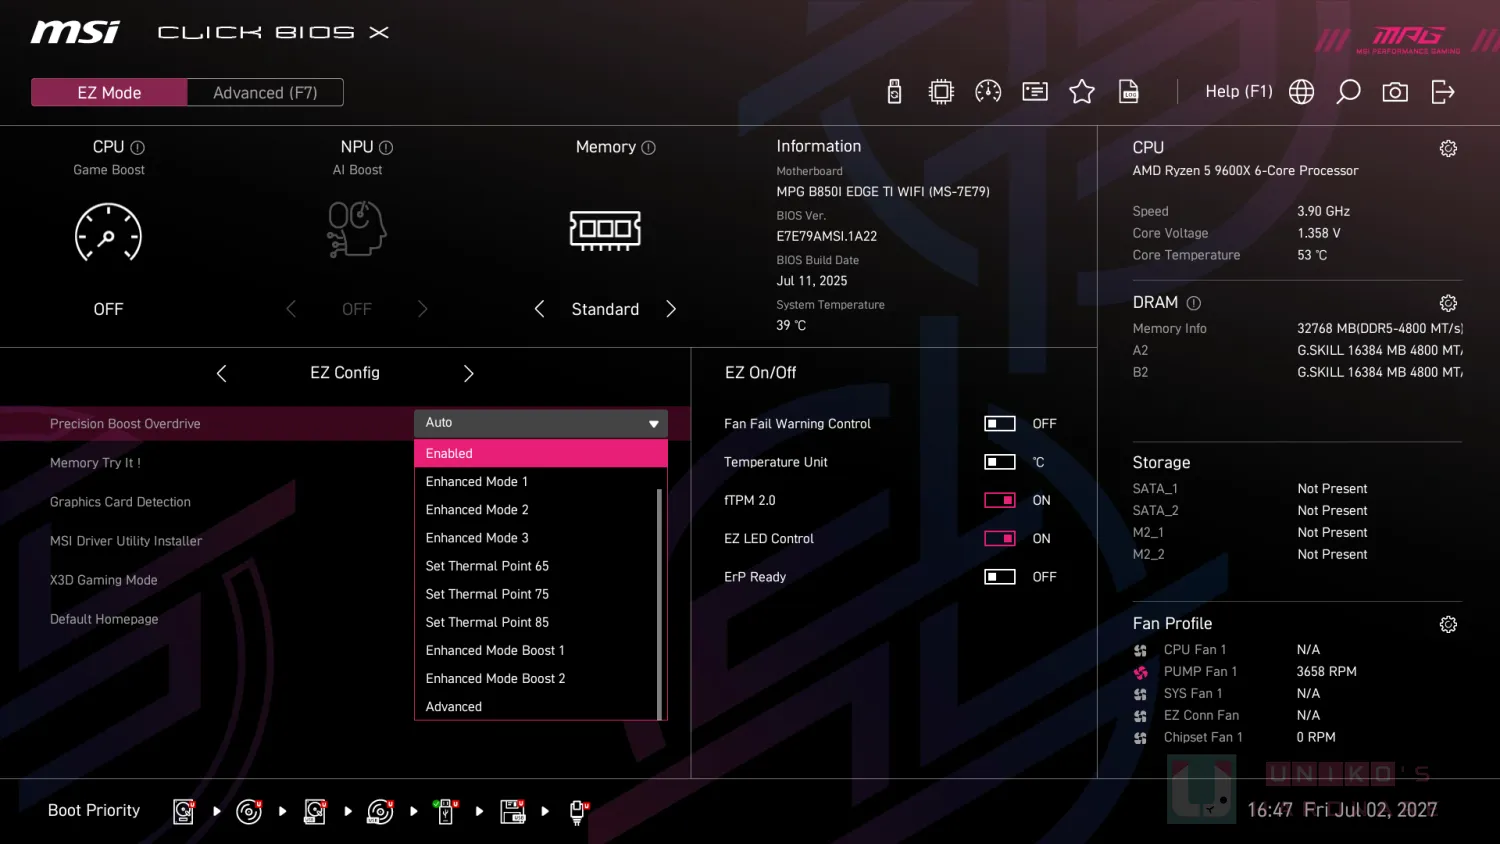Viewport: 1500px width, 844px height.
Task: Click next arrow for Memory profile
Action: click(x=671, y=309)
